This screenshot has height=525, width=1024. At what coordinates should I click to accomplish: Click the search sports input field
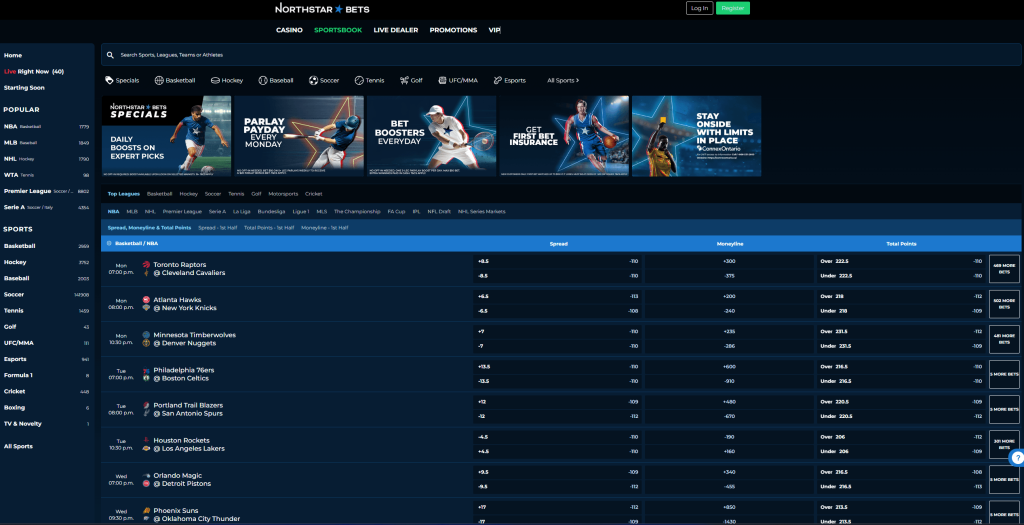[561, 56]
